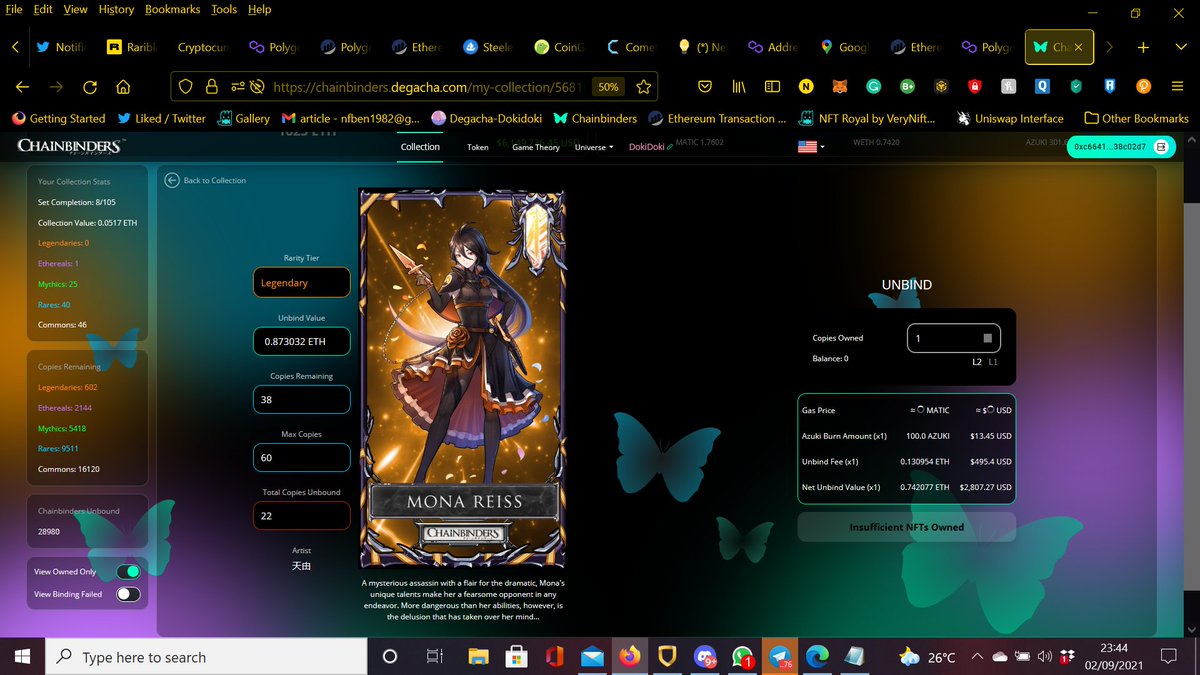Open Firefox application menu

click(x=1177, y=87)
